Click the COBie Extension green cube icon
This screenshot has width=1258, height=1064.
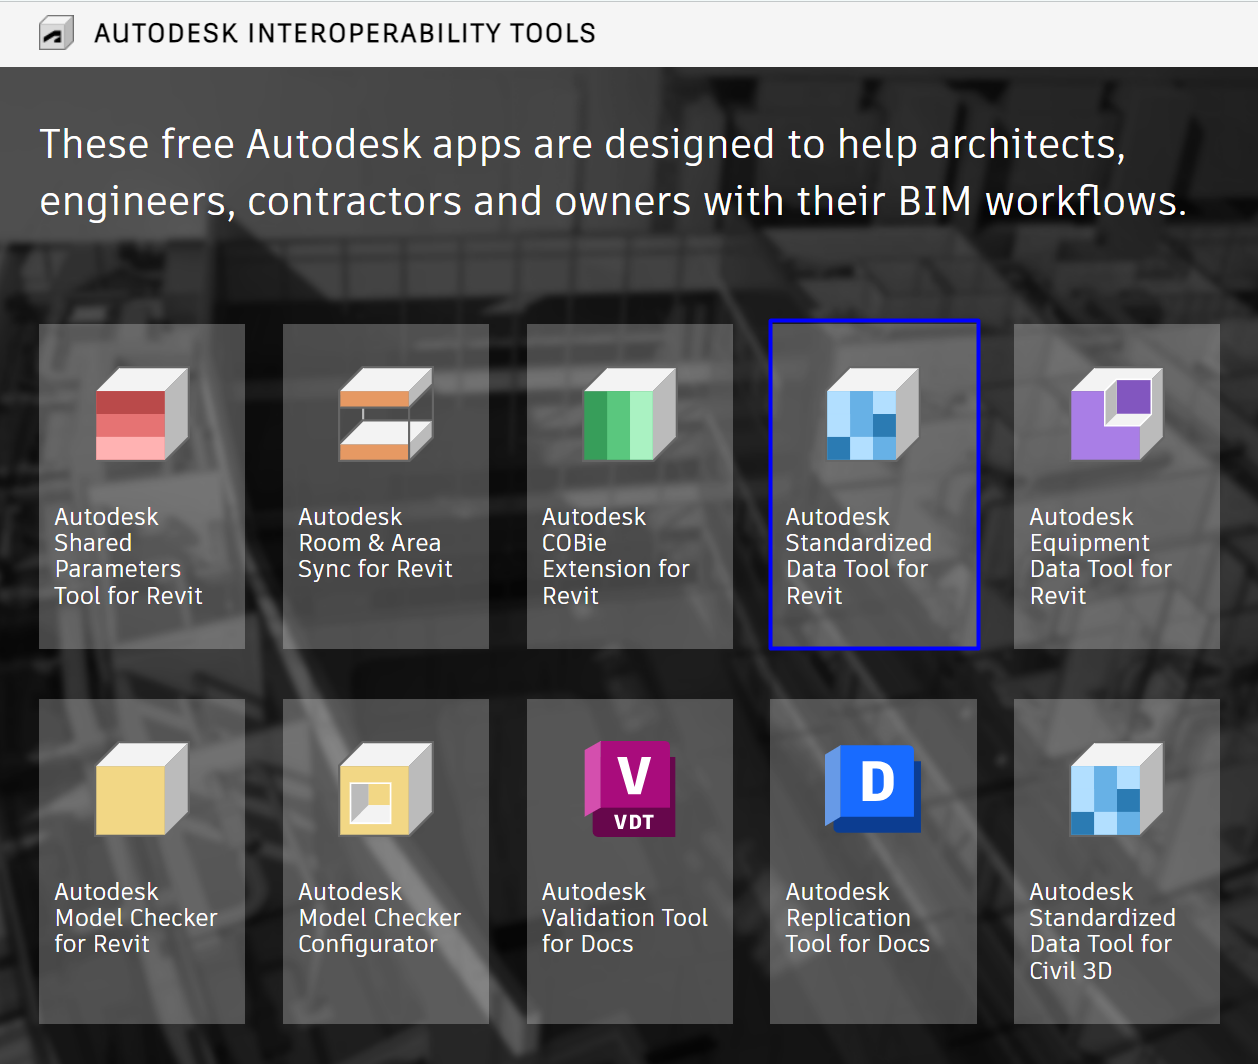tap(630, 414)
